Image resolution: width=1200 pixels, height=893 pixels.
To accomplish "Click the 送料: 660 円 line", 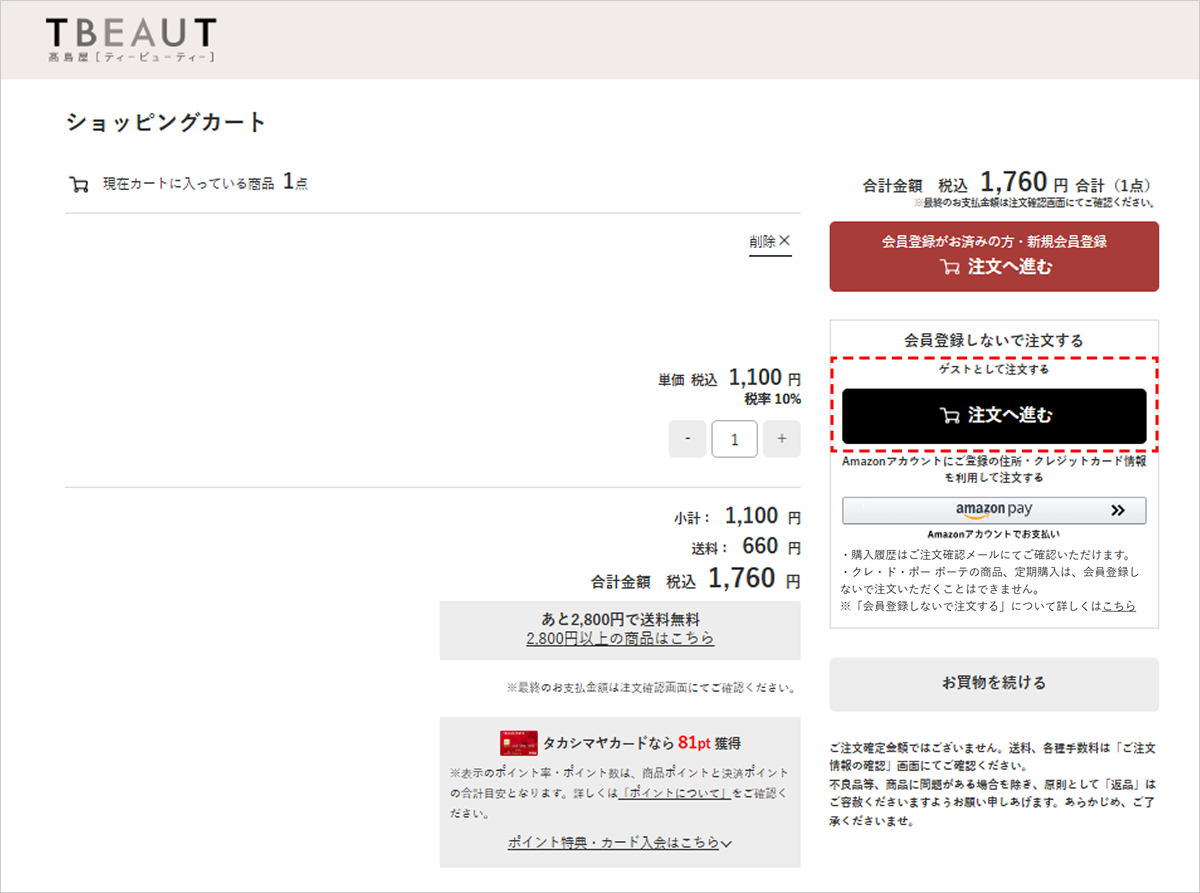I will point(746,547).
